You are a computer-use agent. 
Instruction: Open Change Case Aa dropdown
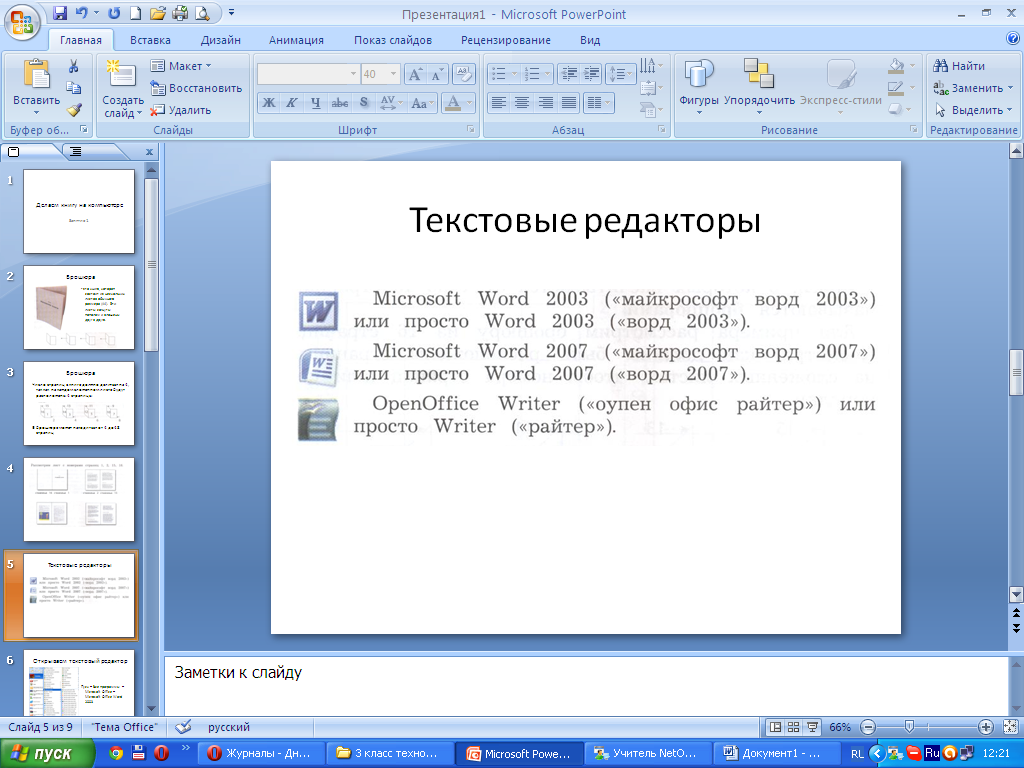click(423, 103)
